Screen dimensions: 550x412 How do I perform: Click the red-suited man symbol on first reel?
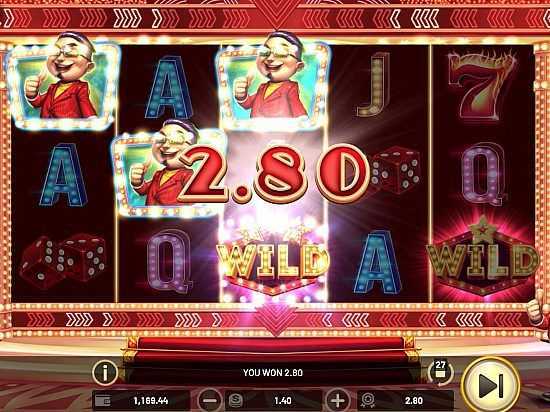click(63, 80)
